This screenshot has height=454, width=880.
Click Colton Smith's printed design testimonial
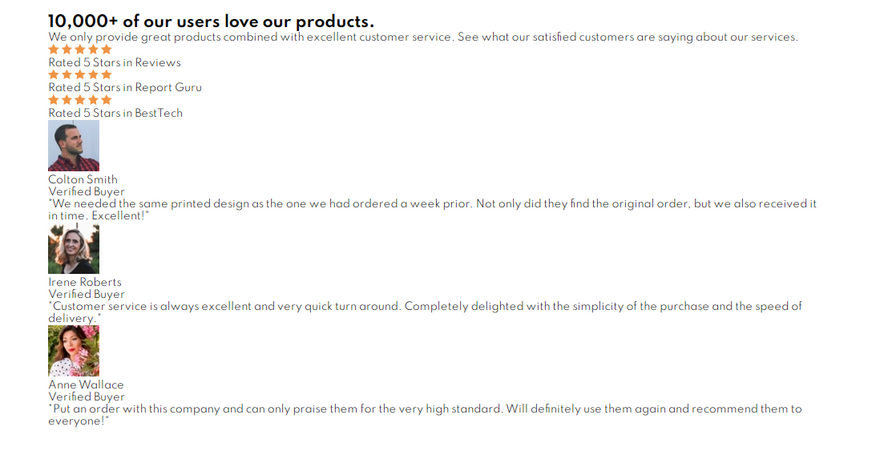coord(432,204)
